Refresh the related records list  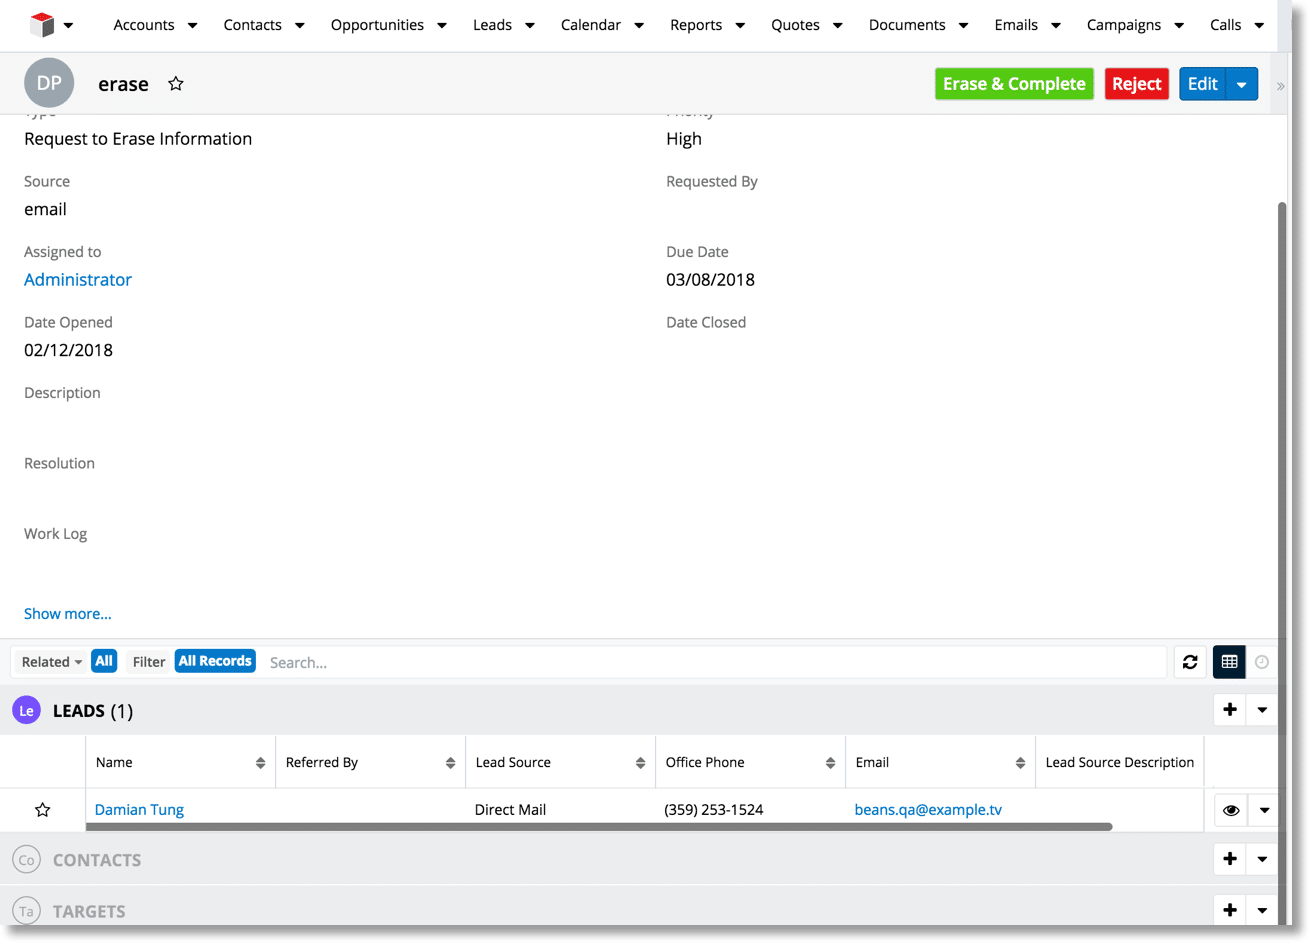1189,662
